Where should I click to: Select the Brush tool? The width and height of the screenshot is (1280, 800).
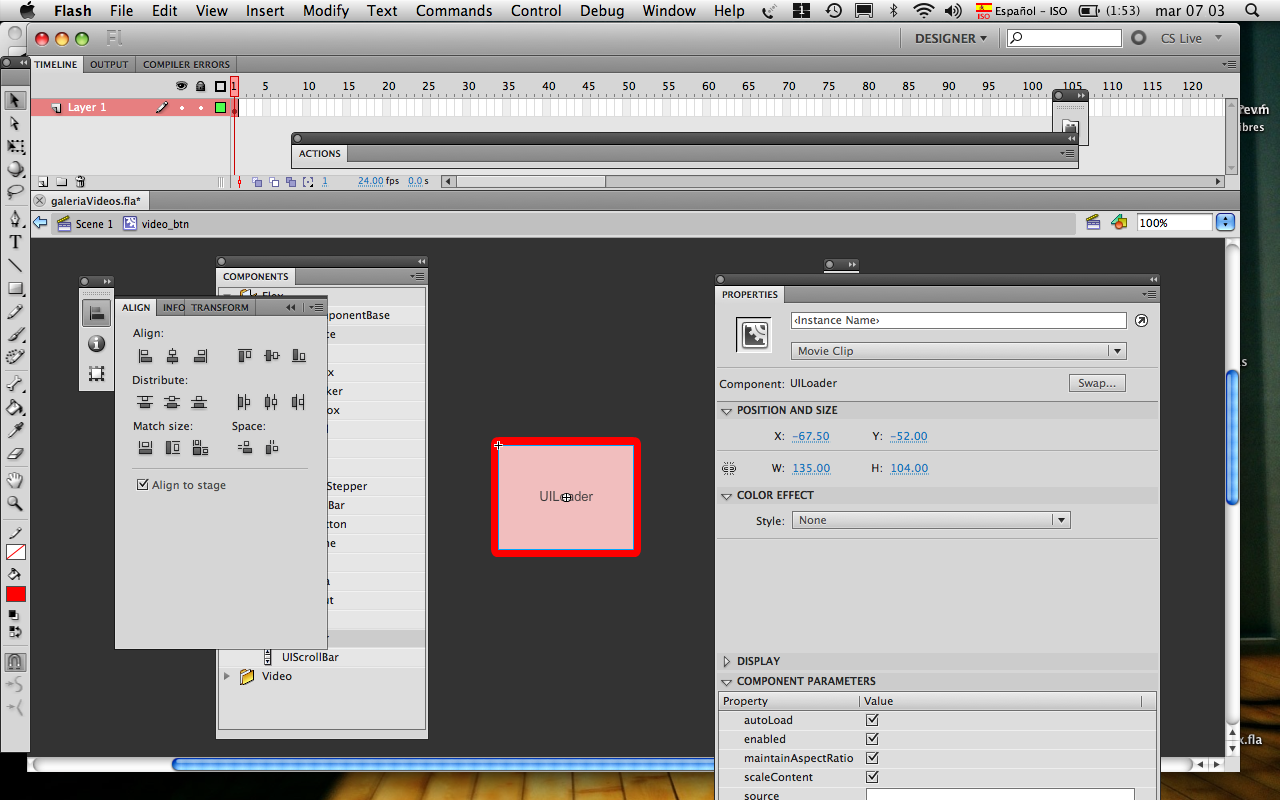pyautogui.click(x=15, y=334)
